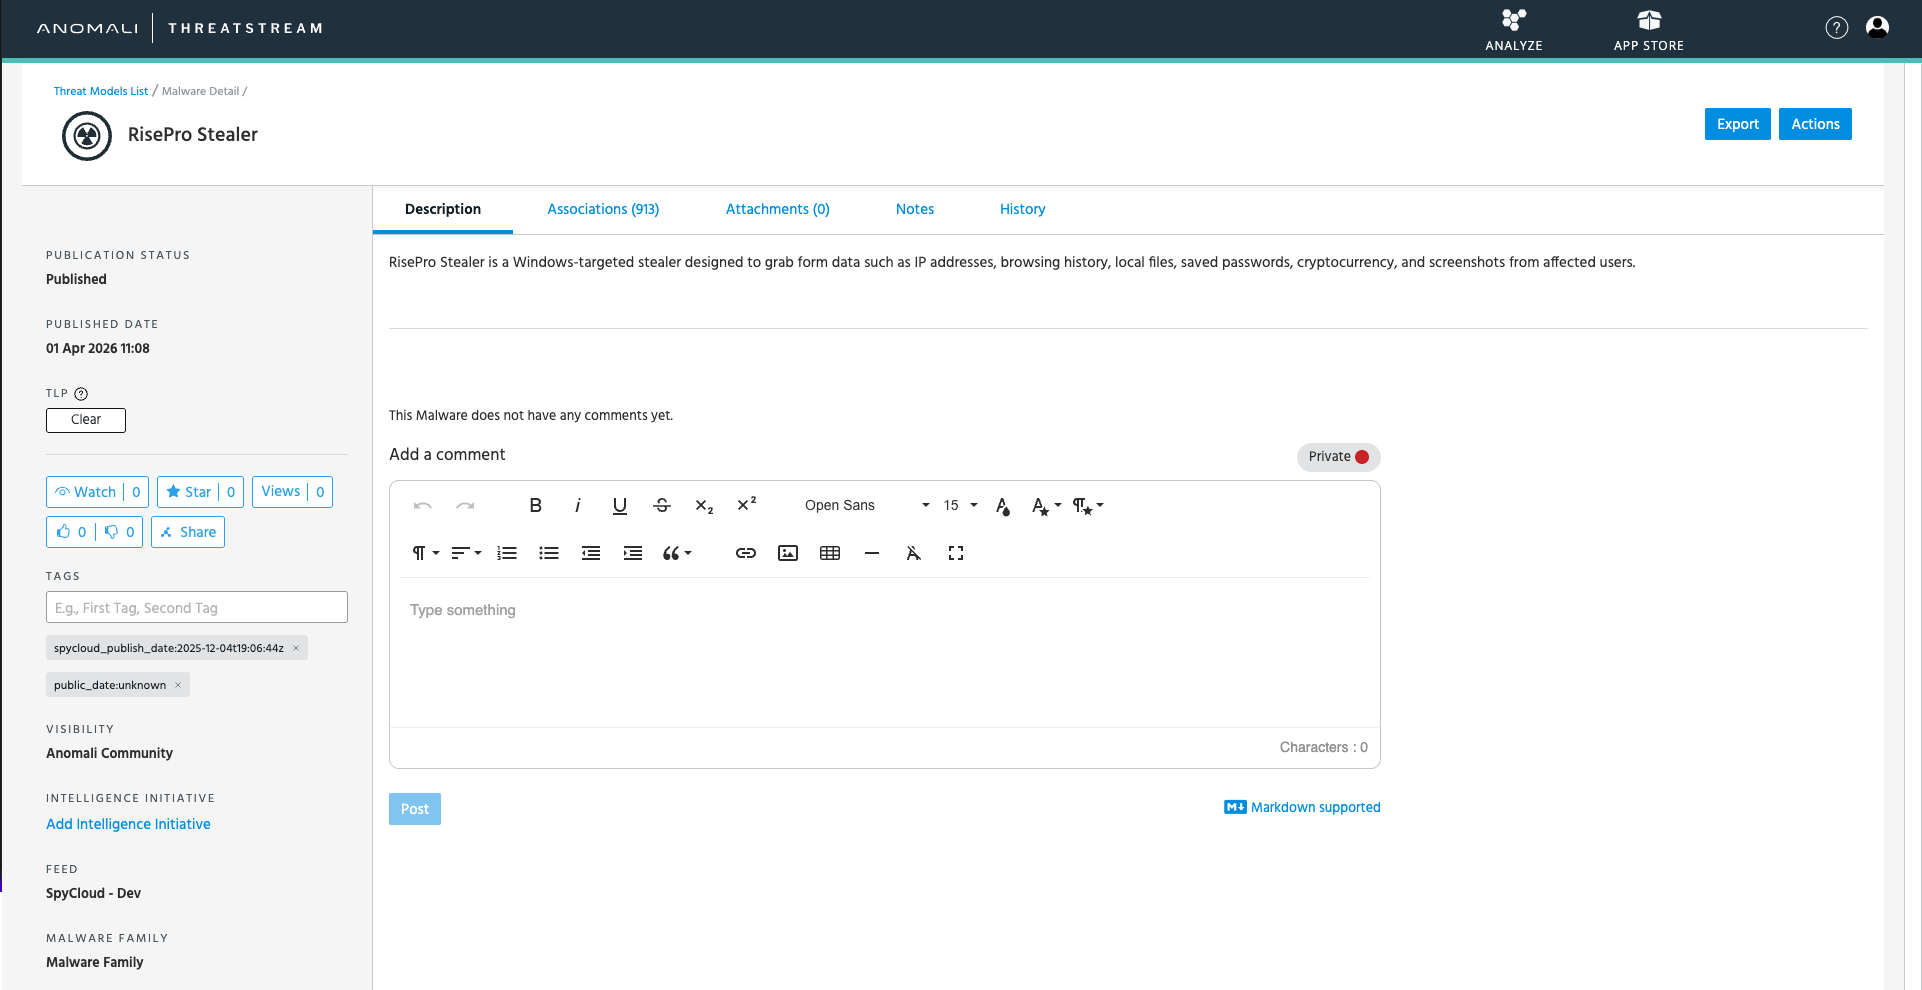Screen dimensions: 1922x990
Task: Click the RisePro Stealer malware icon
Action: click(x=87, y=135)
